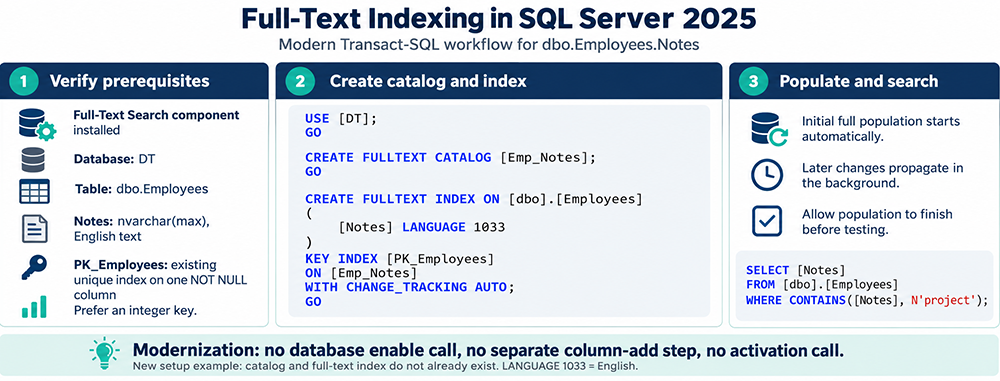This screenshot has height=381, width=1000.
Task: Click the database refresh icon by Initial full population
Action: click(770, 129)
